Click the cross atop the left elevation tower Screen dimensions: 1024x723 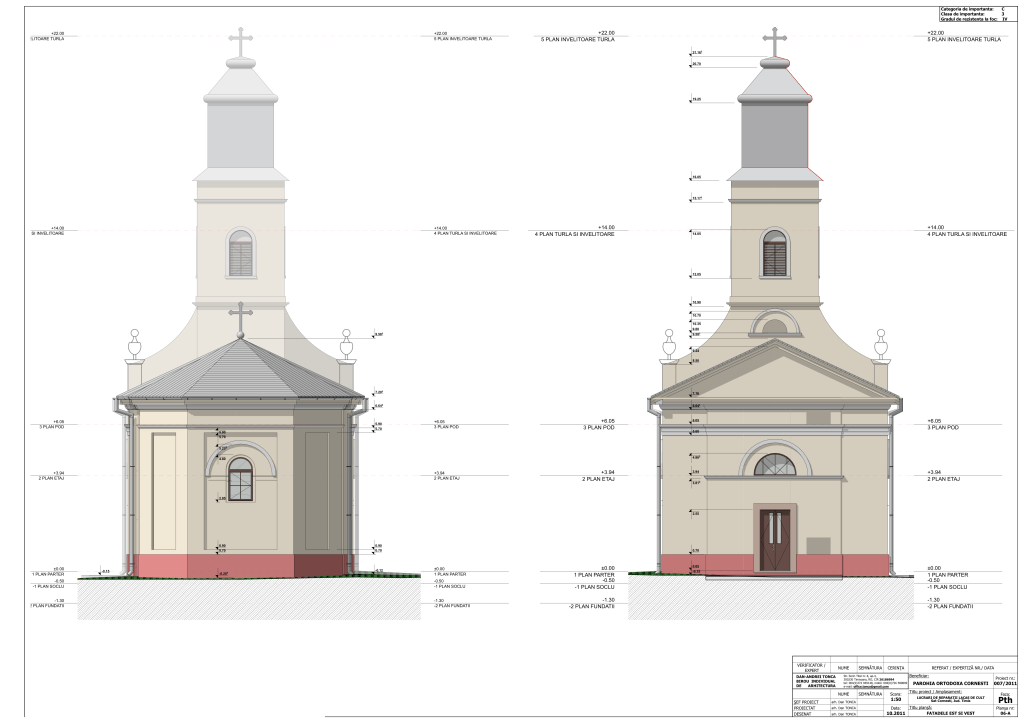(240, 42)
